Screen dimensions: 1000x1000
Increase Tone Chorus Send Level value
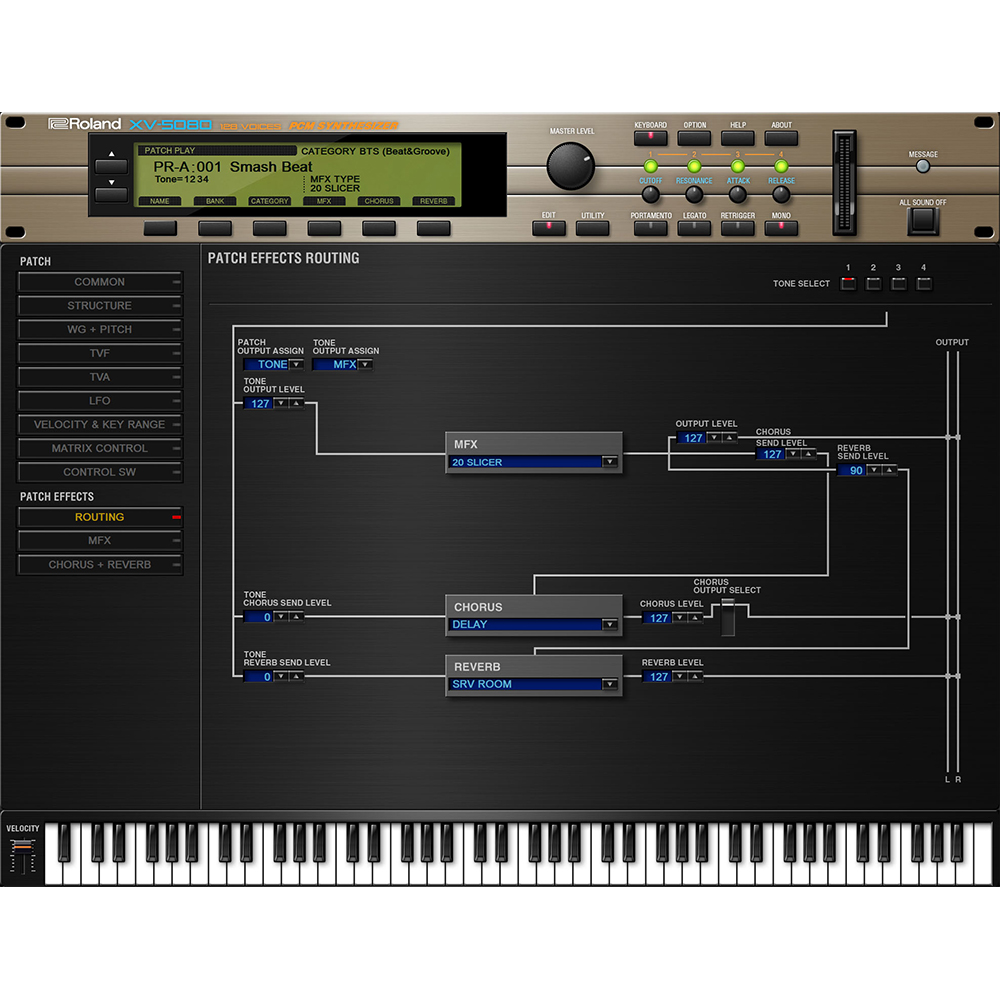tap(296, 617)
